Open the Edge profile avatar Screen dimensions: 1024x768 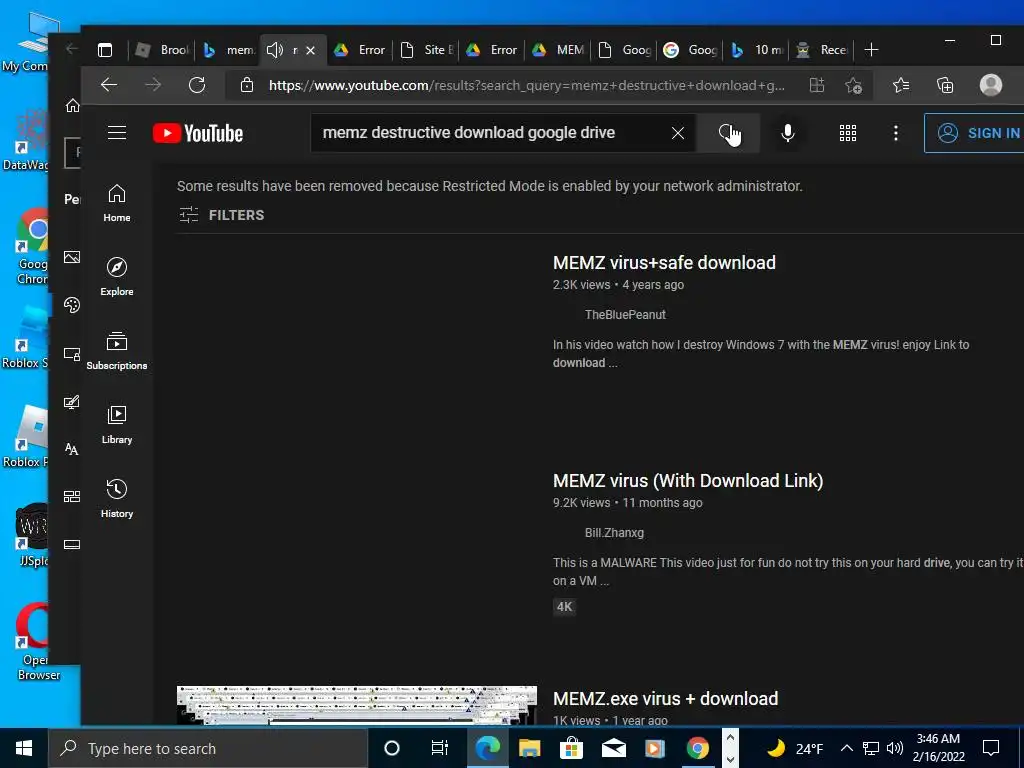[991, 85]
